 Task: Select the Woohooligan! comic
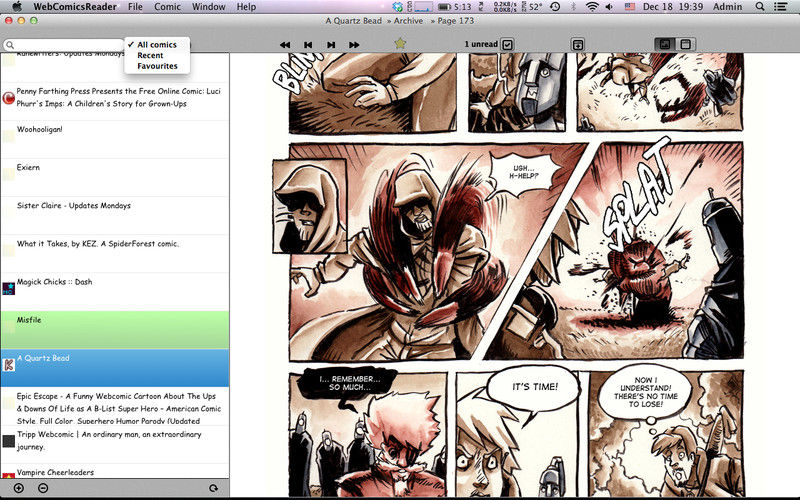tap(115, 140)
